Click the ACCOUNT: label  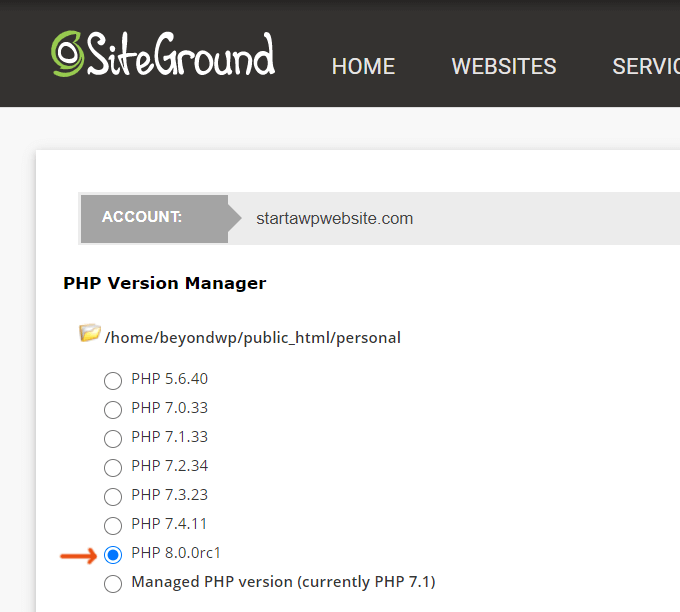[x=142, y=217]
